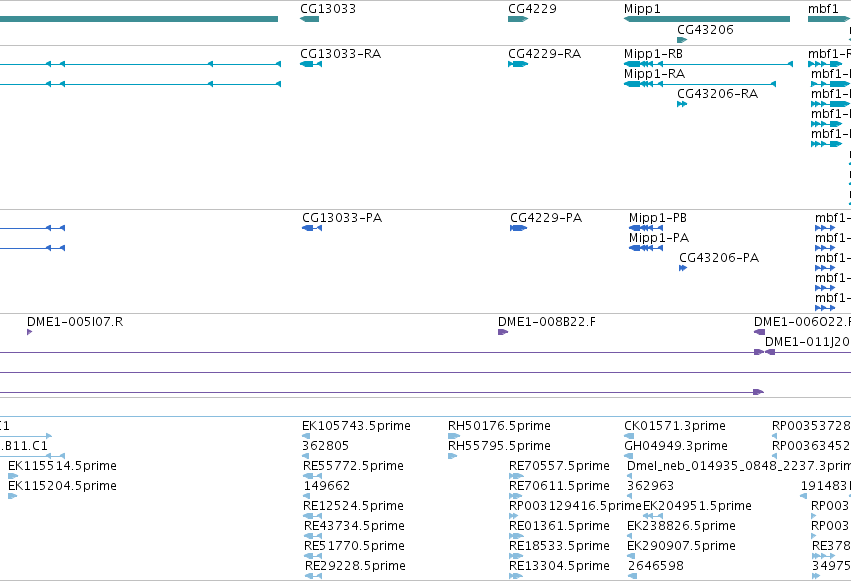
Task: Select the RE01361.5prime EST label
Action: point(559,526)
